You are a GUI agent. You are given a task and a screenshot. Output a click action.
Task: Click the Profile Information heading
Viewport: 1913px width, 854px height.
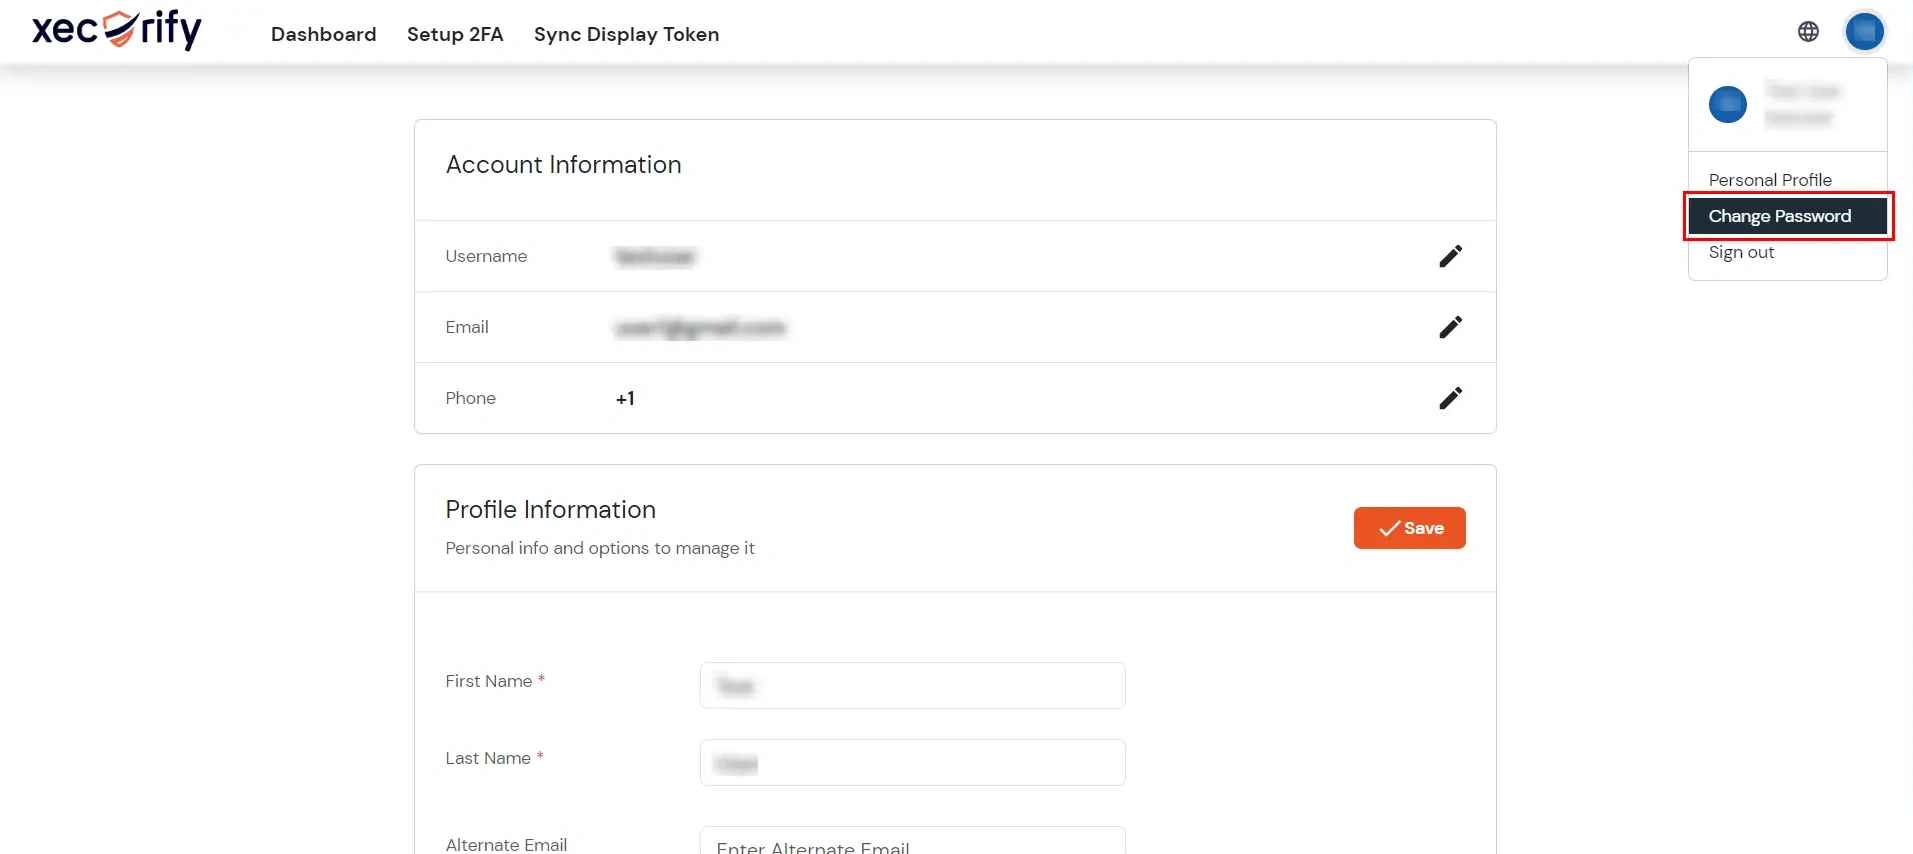[x=551, y=510]
